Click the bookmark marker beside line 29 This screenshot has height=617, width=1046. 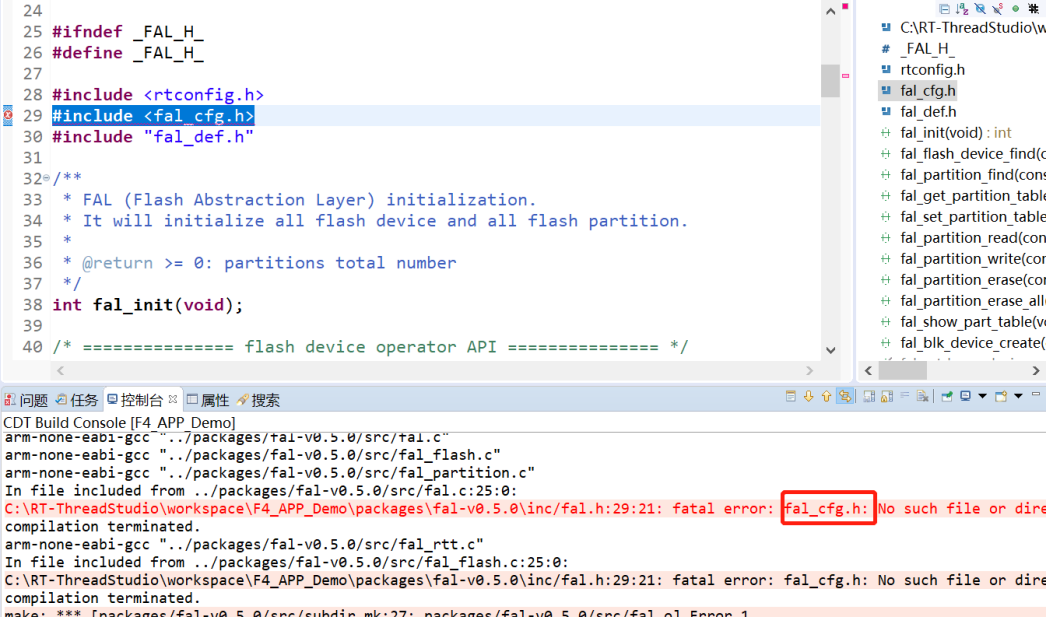(x=6, y=115)
